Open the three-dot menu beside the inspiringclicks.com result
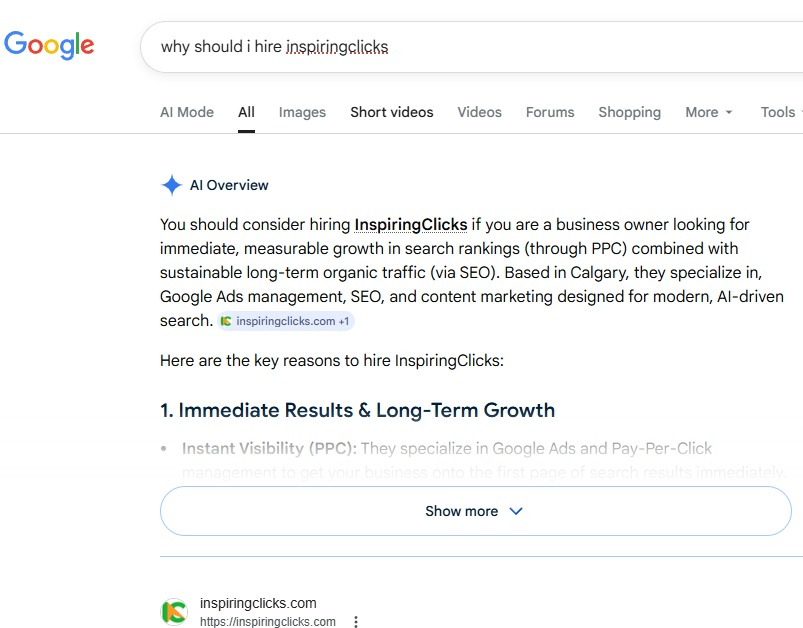Image resolution: width=803 pixels, height=628 pixels. click(356, 621)
